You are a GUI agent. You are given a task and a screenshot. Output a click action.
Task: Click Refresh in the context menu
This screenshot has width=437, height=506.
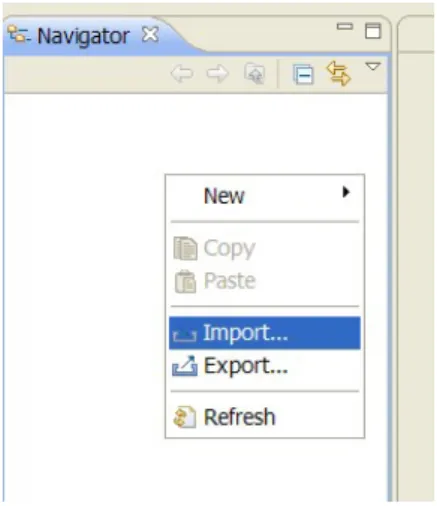(x=265, y=417)
